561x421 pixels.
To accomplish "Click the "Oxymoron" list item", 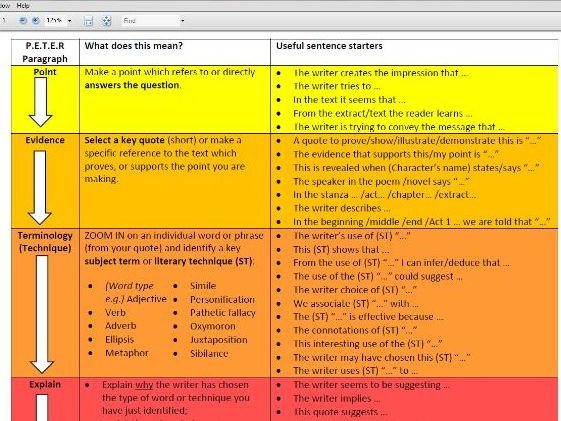I will click(213, 326).
